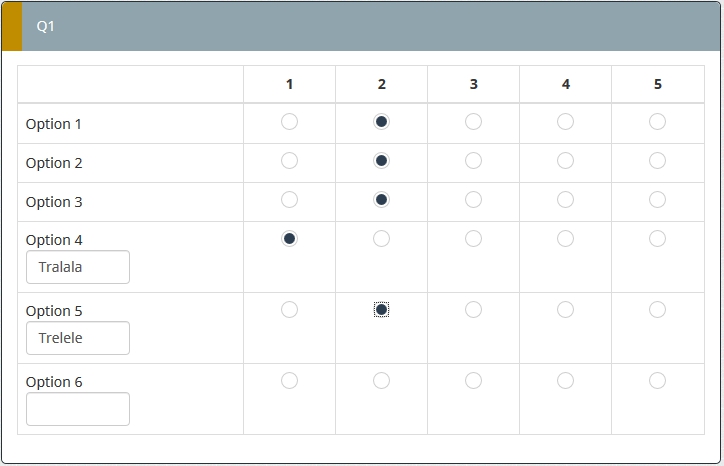
Task: Select rating 1 for Option 6
Action: tap(289, 381)
